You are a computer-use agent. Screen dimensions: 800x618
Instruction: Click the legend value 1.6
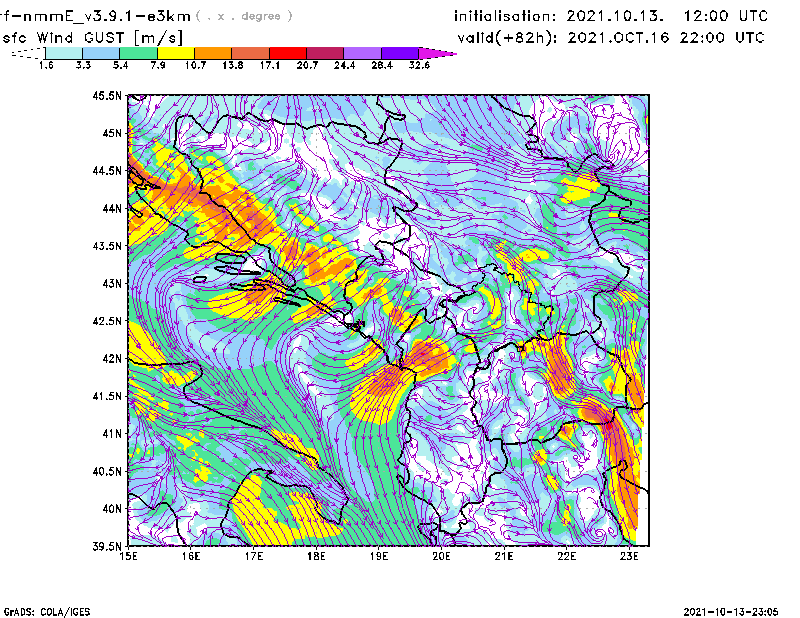click(46, 65)
